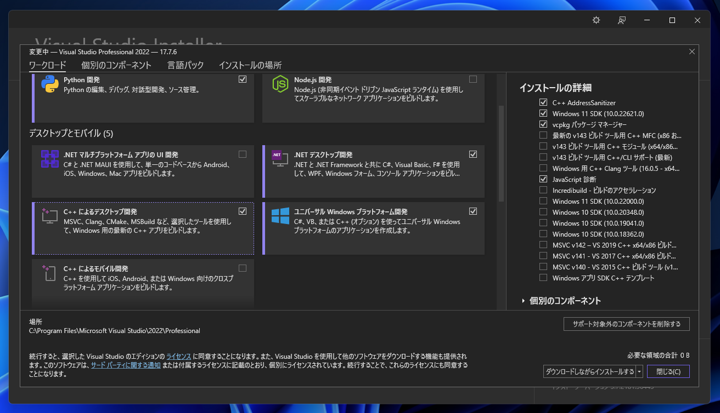Uncheck C++ AddressSanitizer component
720x413 pixels.
tap(543, 102)
